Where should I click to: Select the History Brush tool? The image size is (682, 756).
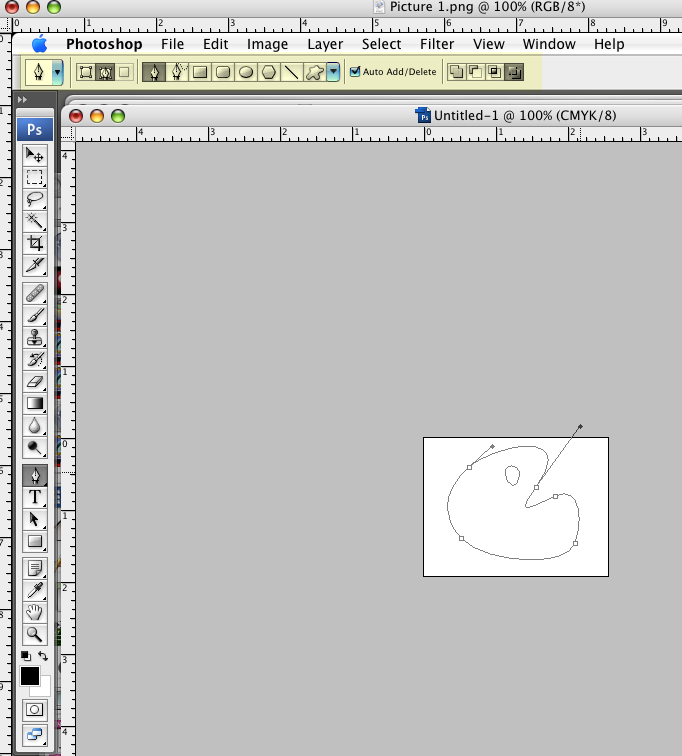tap(35, 359)
